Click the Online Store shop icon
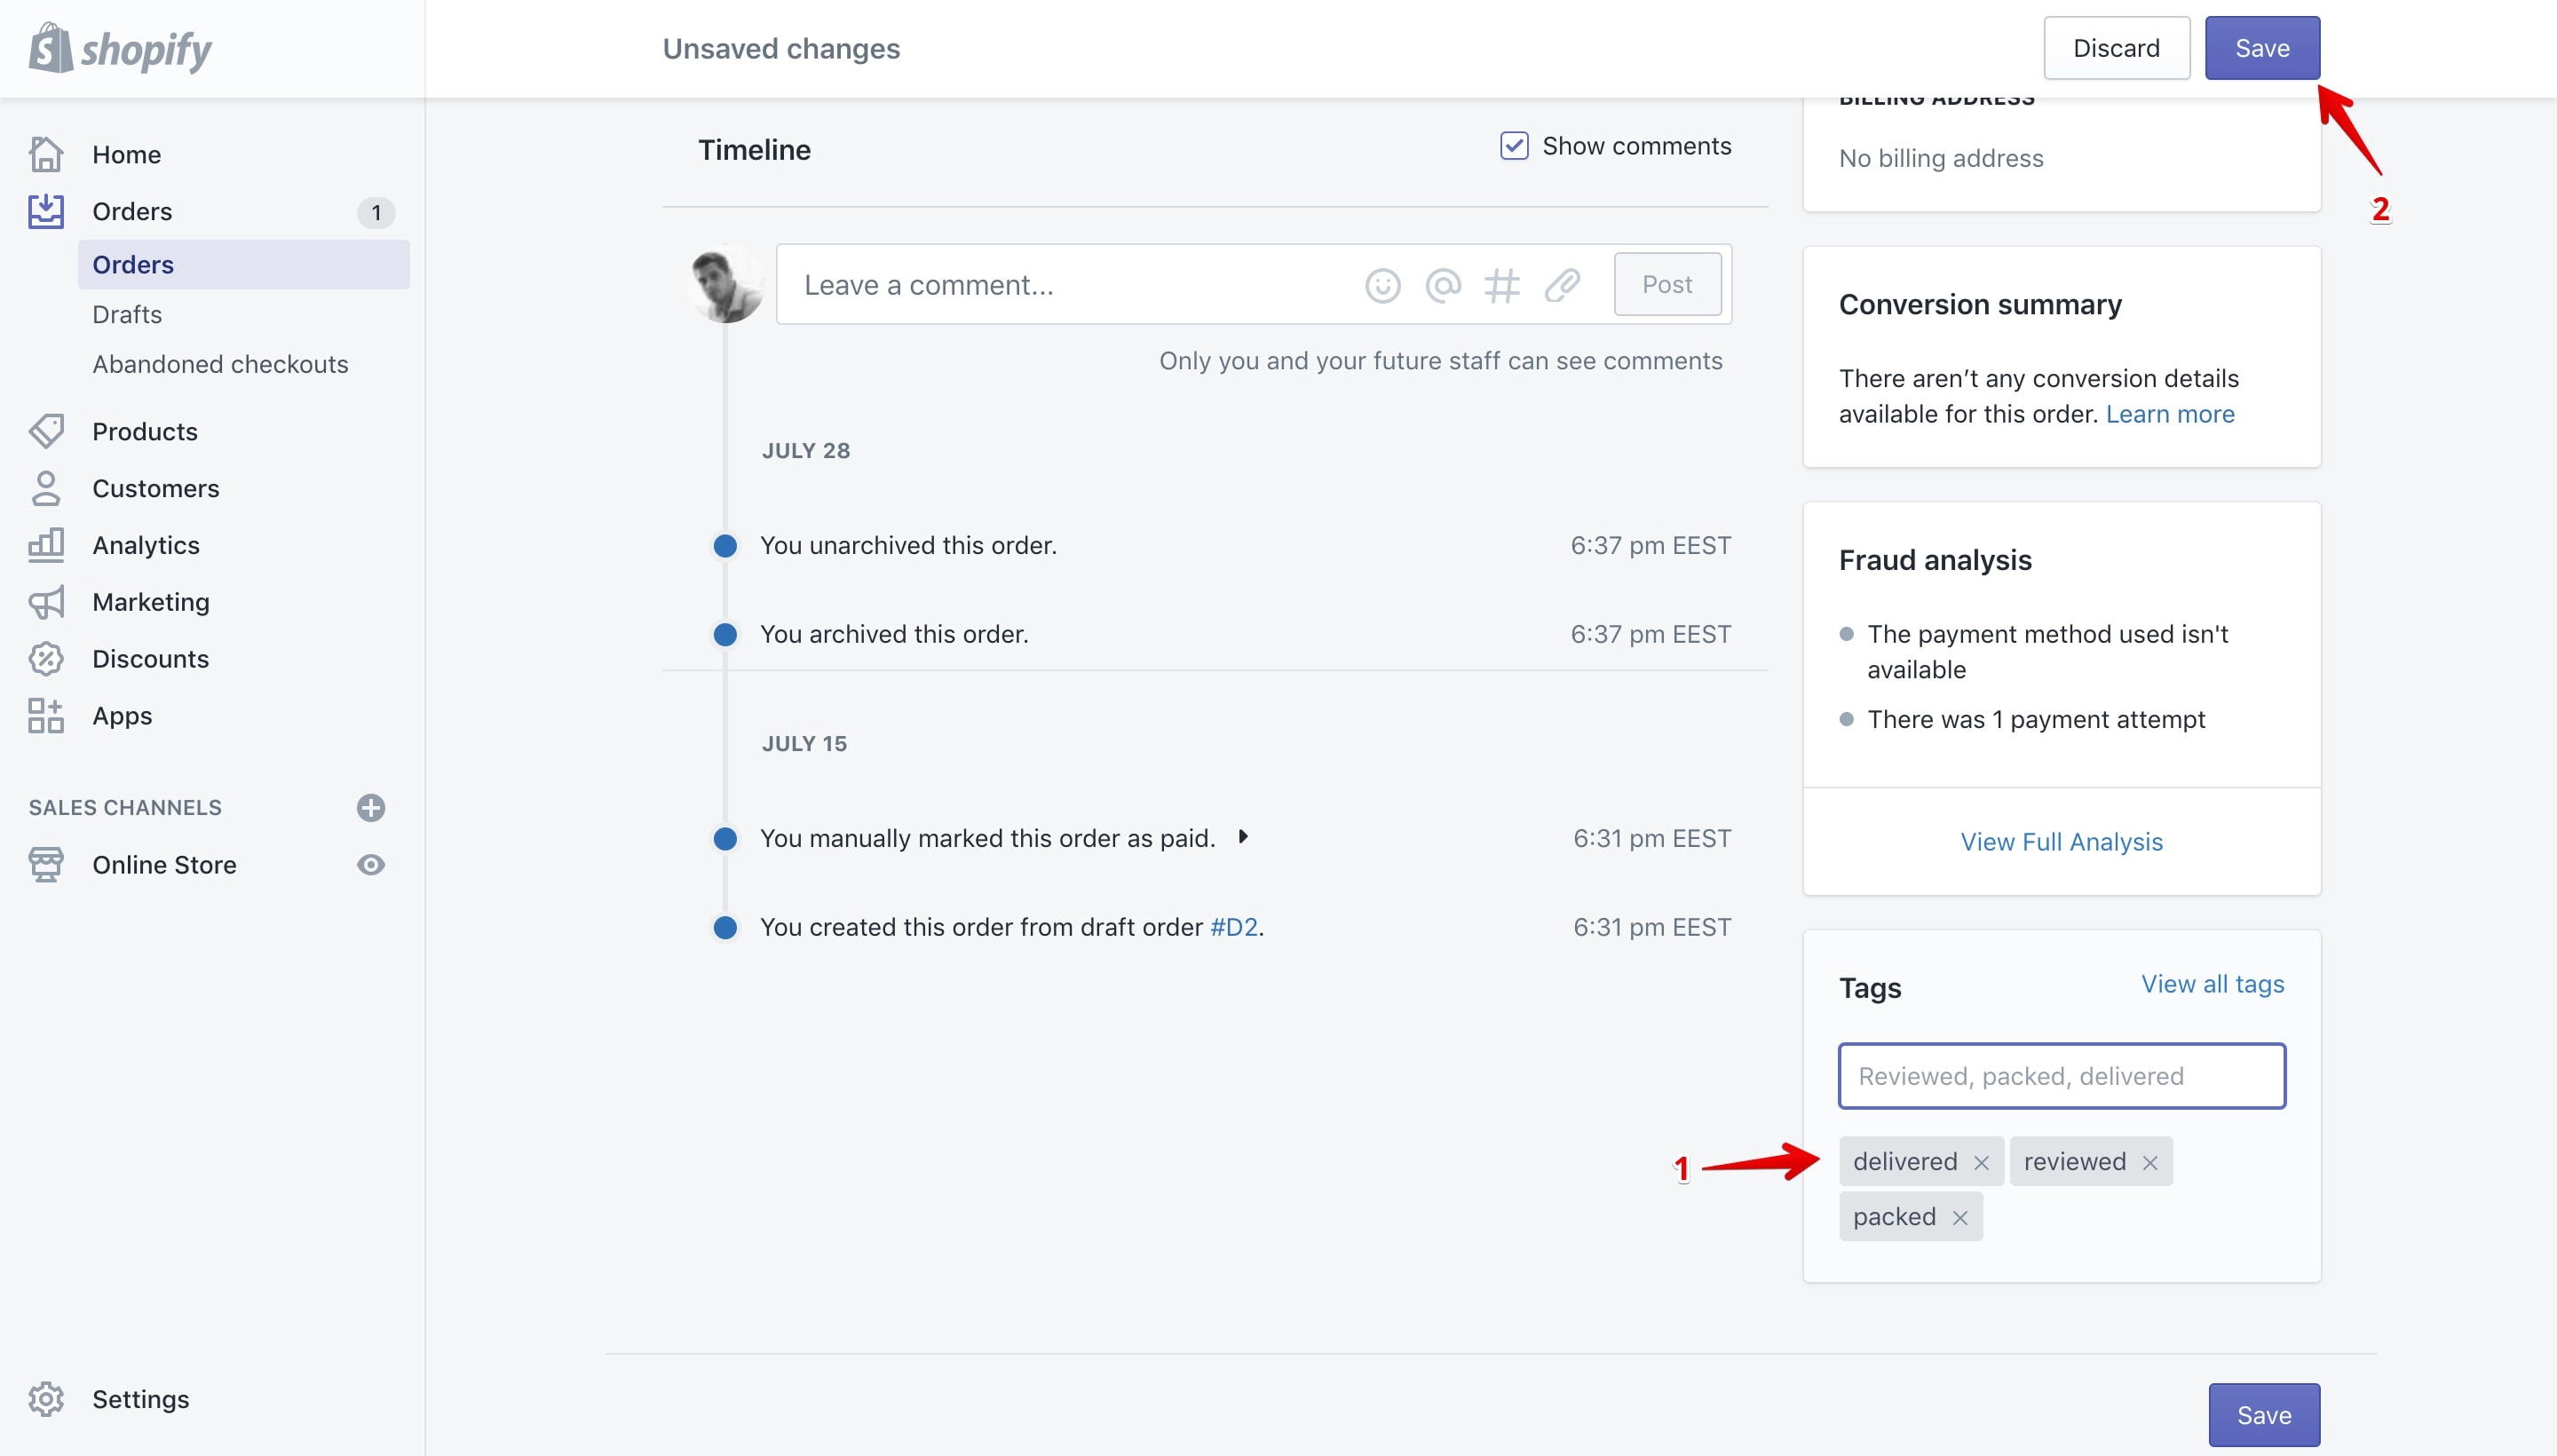The width and height of the screenshot is (2557, 1456). click(x=46, y=865)
